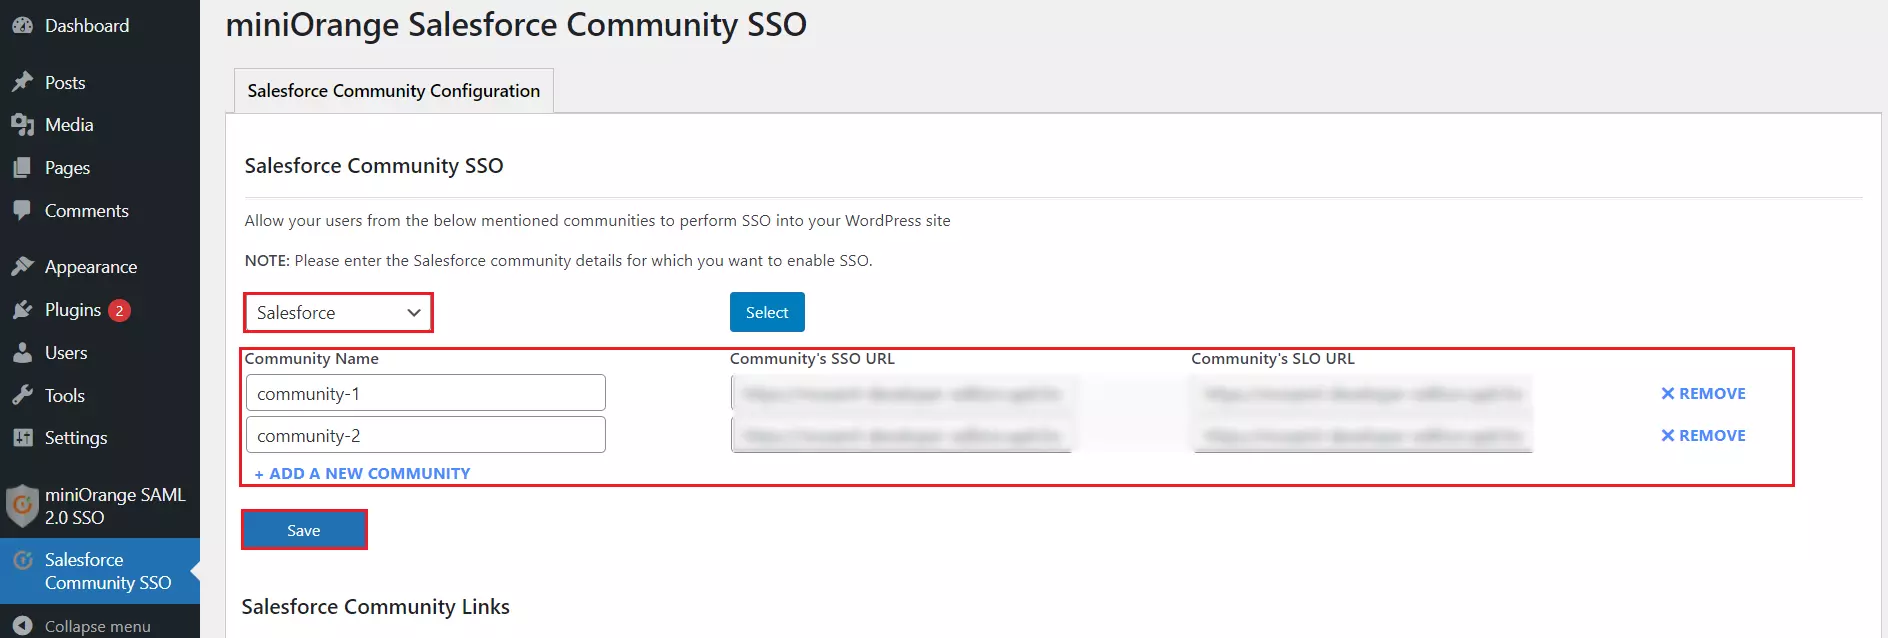The height and width of the screenshot is (638, 1888).
Task: Click the Settings sliders icon
Action: pos(22,438)
